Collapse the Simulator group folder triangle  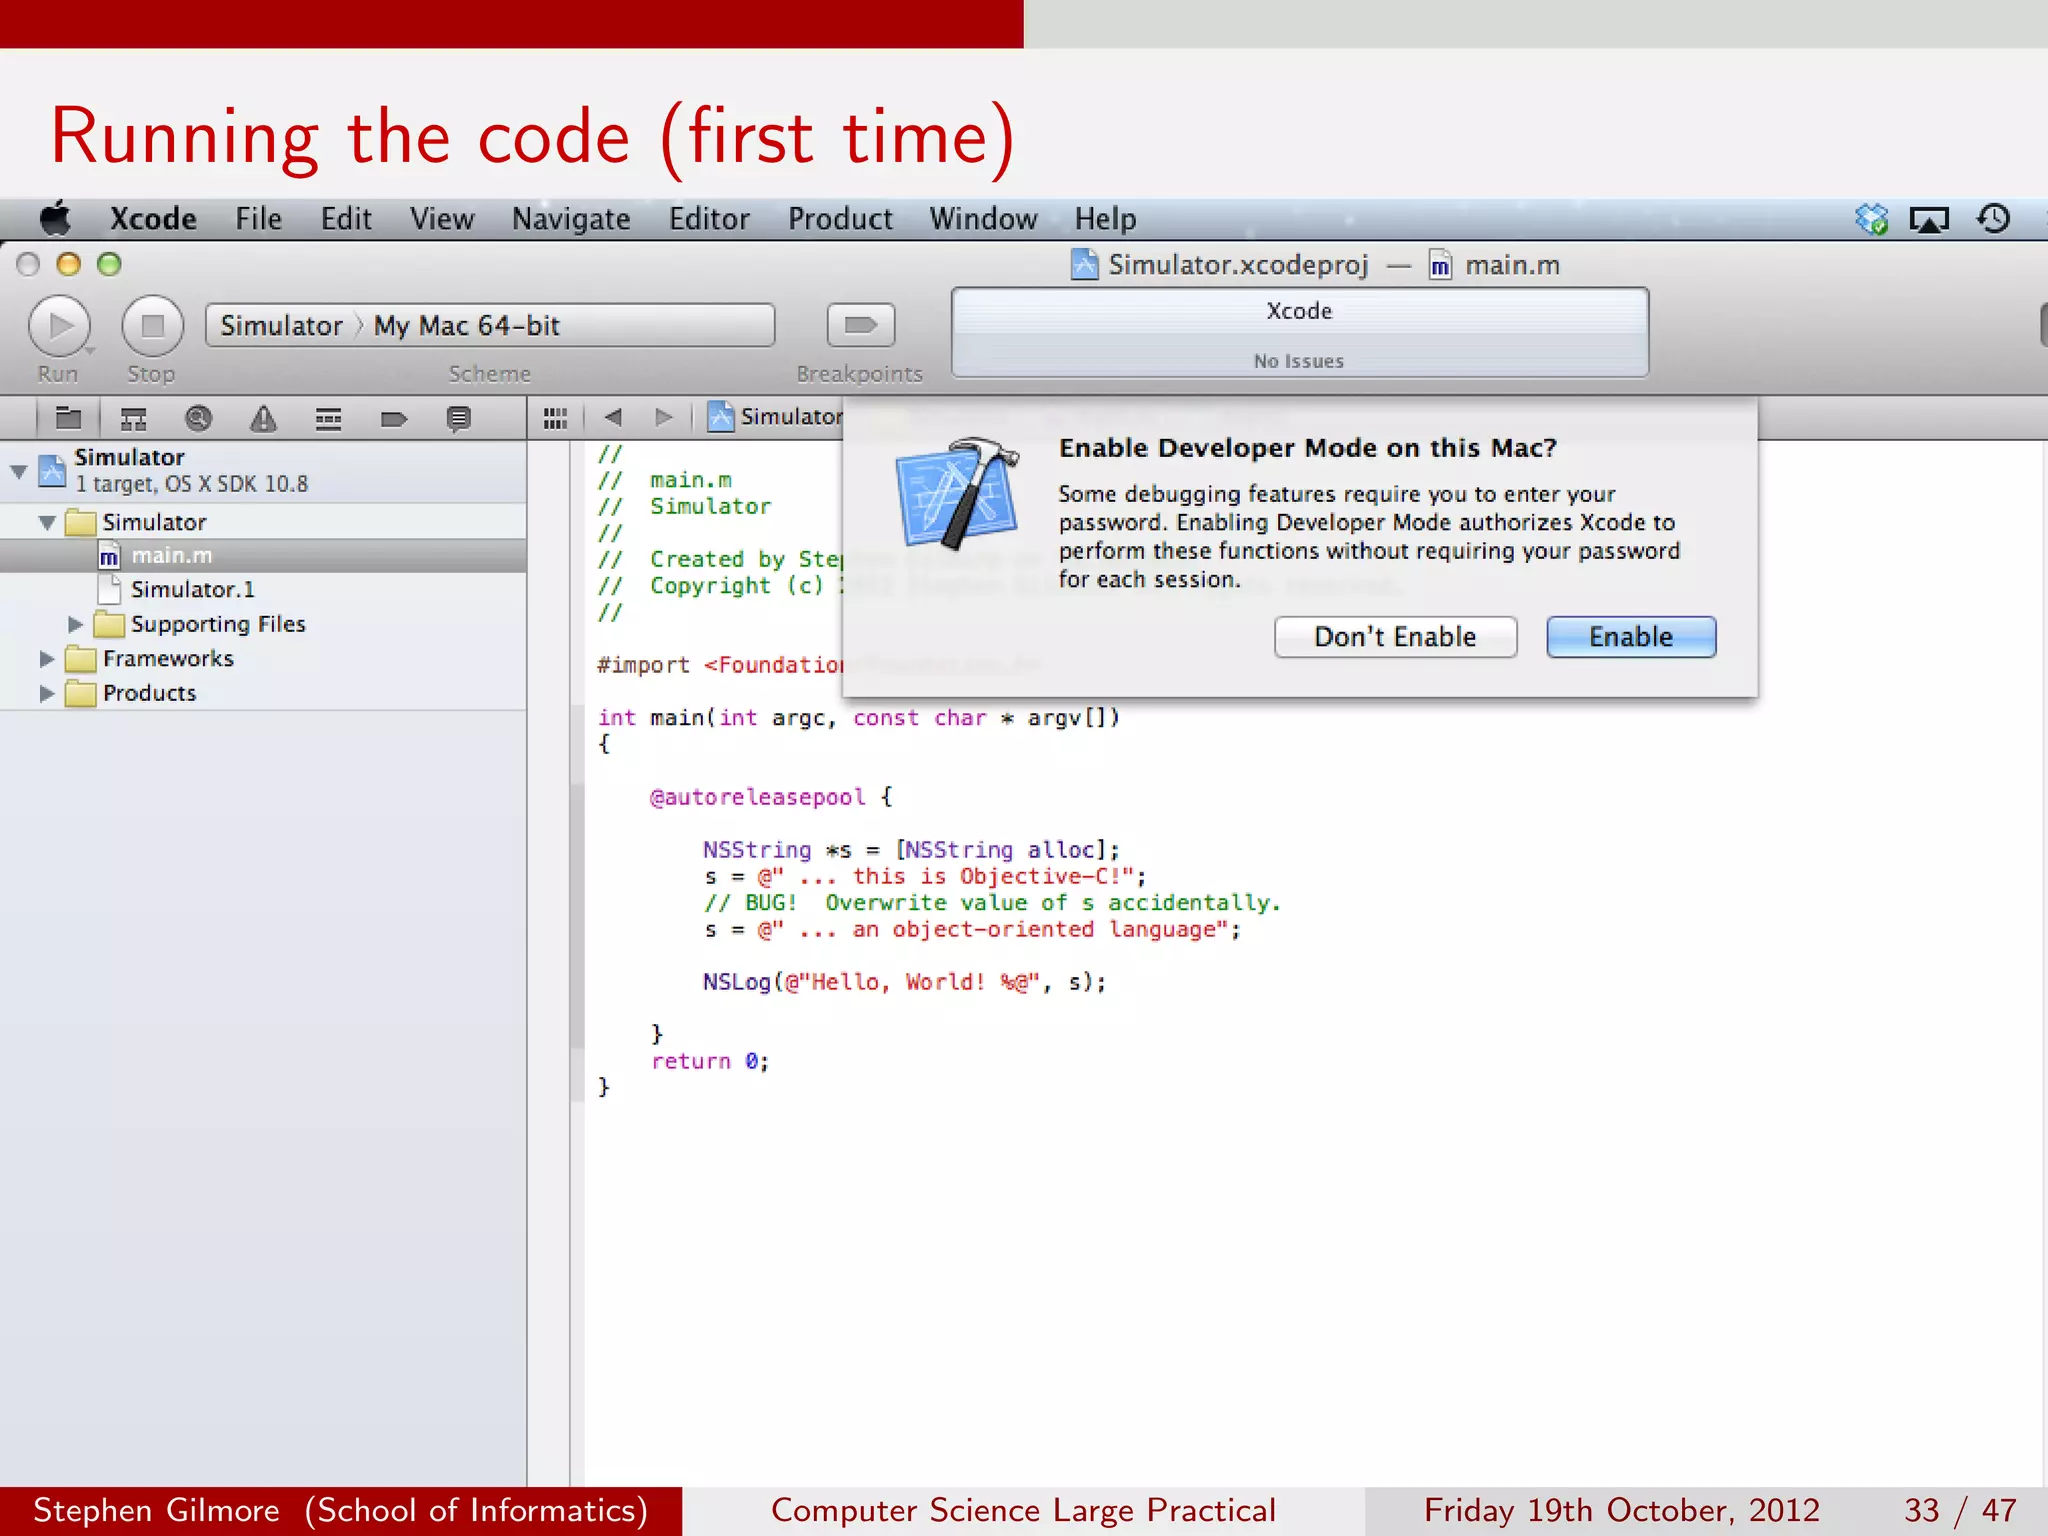coord(47,522)
